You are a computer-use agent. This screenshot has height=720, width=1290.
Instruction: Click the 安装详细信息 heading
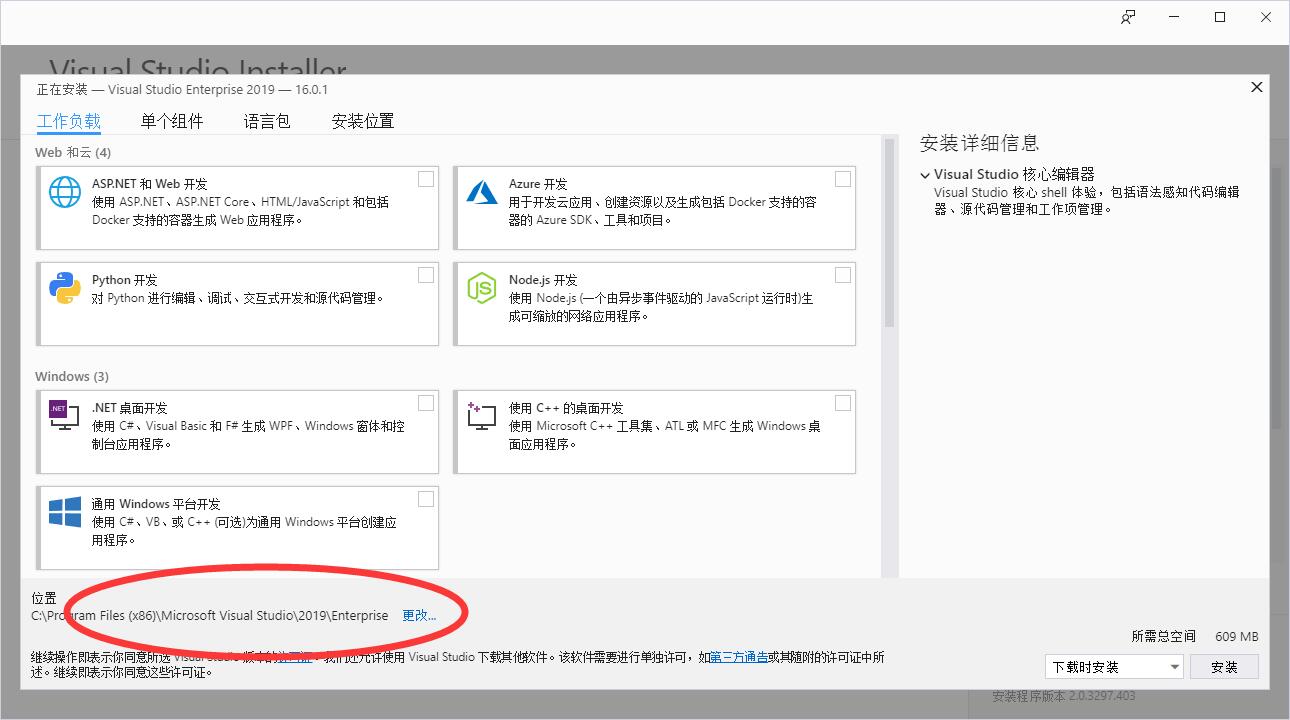point(980,143)
